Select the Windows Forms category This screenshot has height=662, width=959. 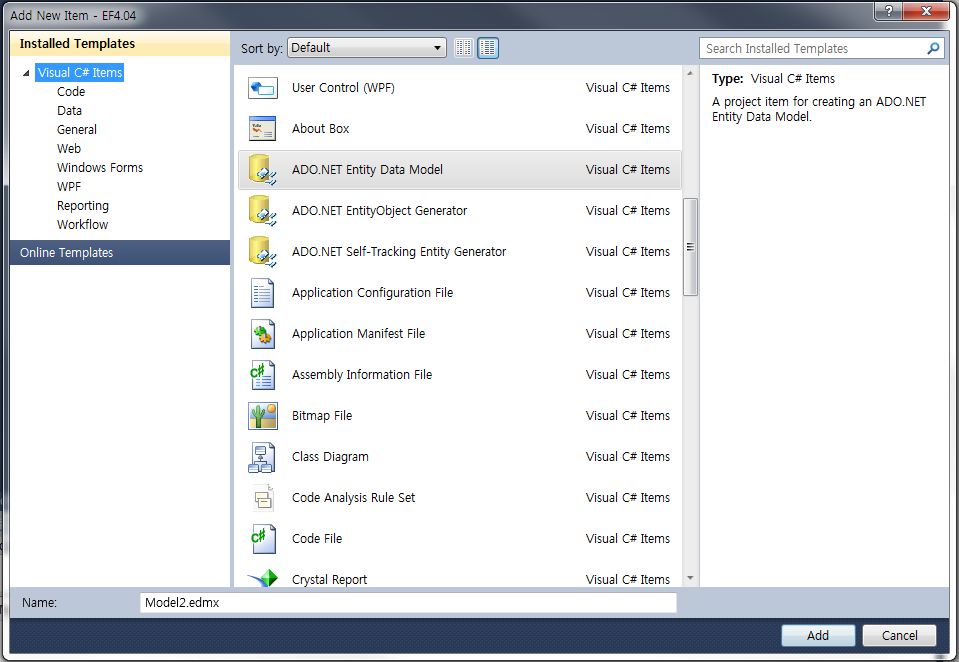(100, 168)
